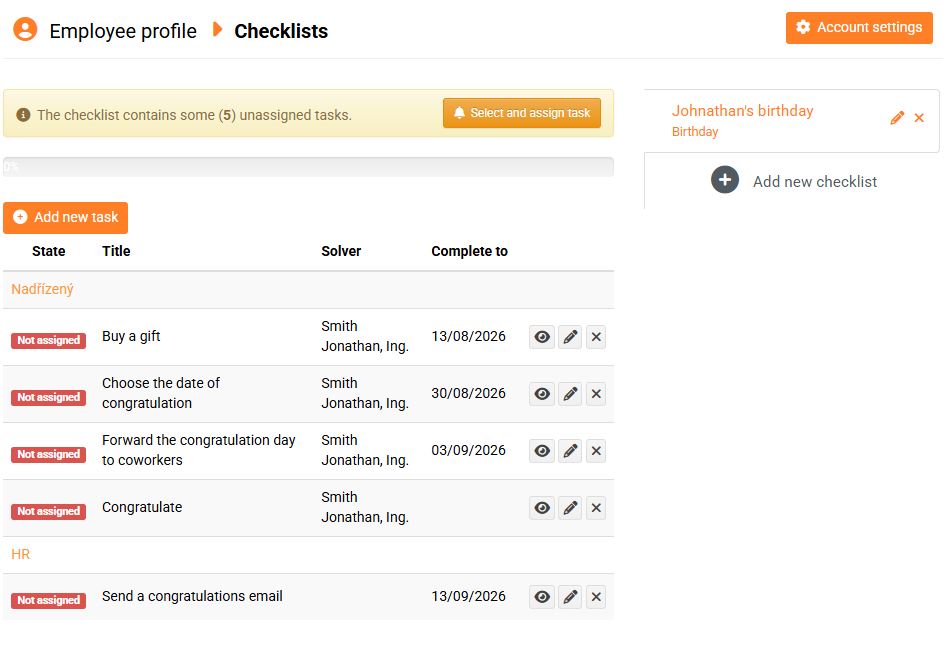950x647 pixels.
Task: Click the Nadřízený group header
Action: click(x=42, y=289)
